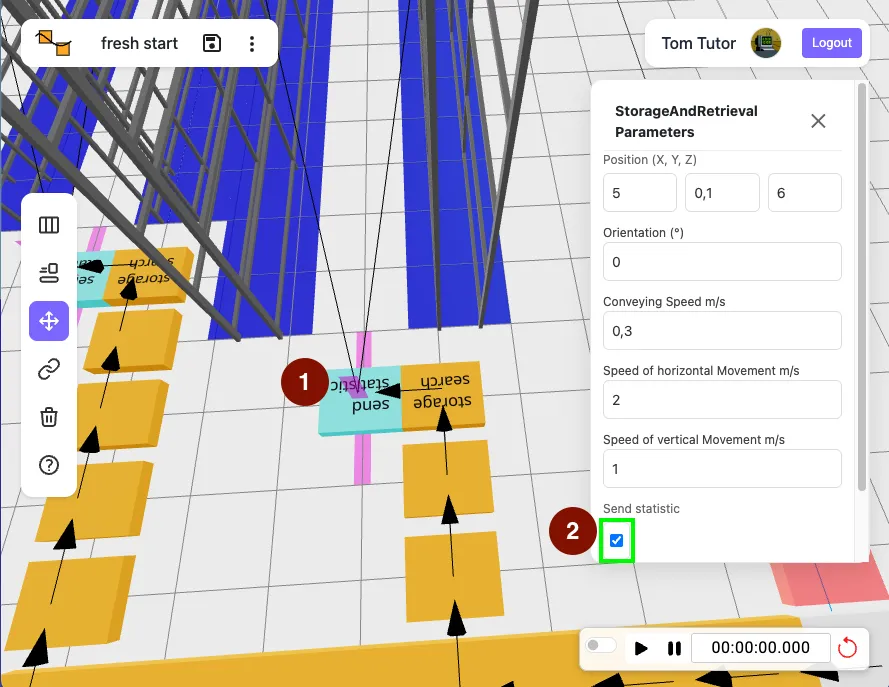Open the three-dot more options menu
The width and height of the screenshot is (889, 687).
(x=252, y=43)
